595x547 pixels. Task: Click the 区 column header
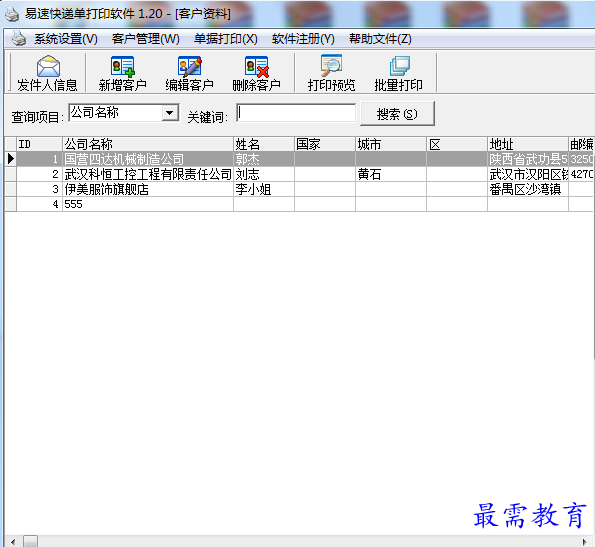(457, 144)
